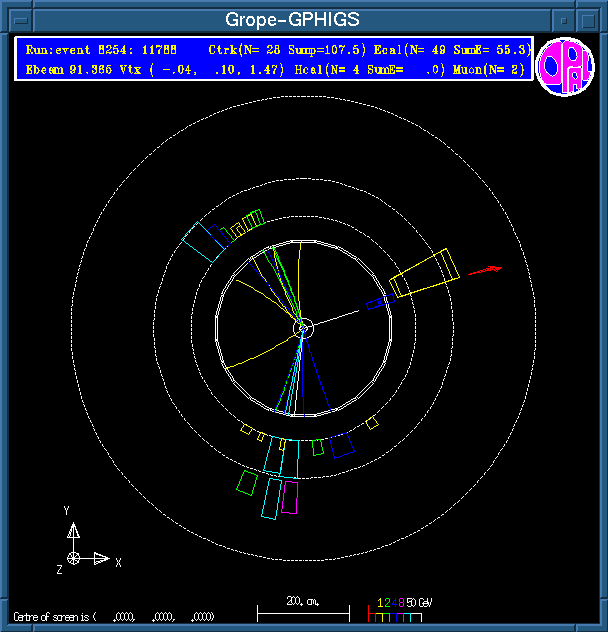
Task: Pick the large yellow calorimeter block on the right
Action: (x=424, y=274)
